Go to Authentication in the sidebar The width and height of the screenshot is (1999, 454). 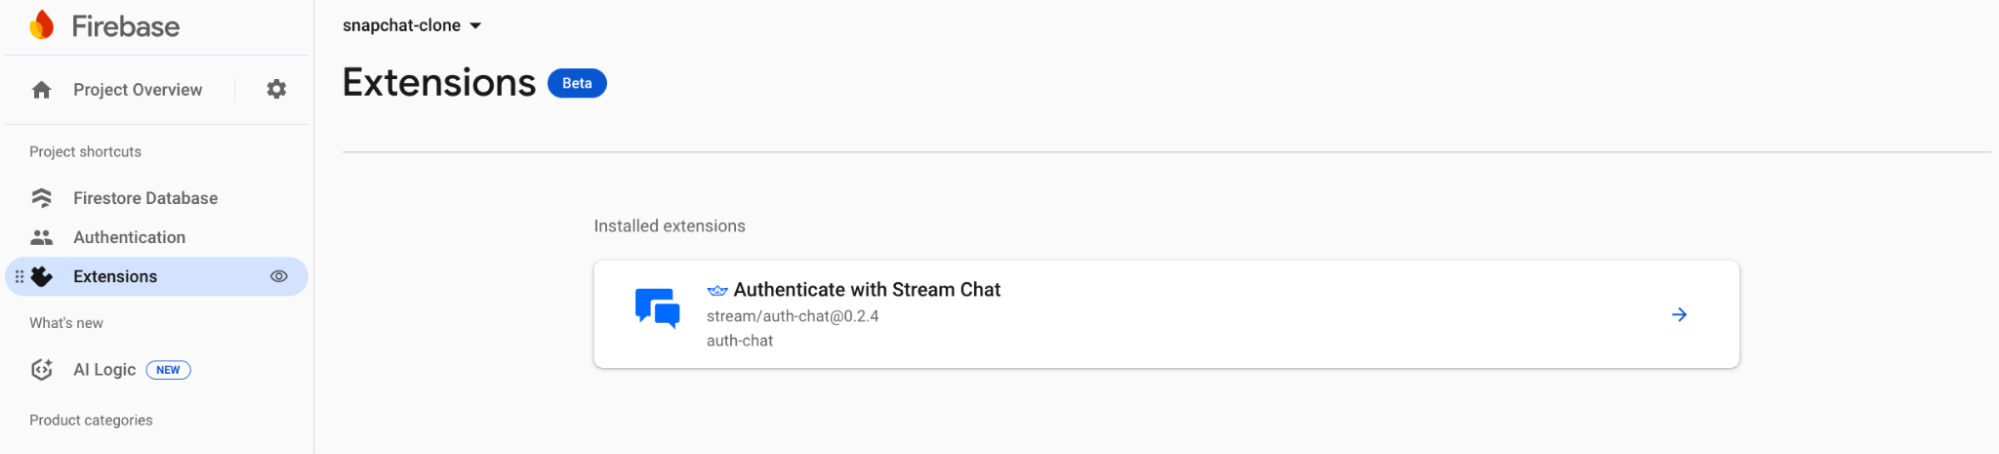click(x=129, y=237)
